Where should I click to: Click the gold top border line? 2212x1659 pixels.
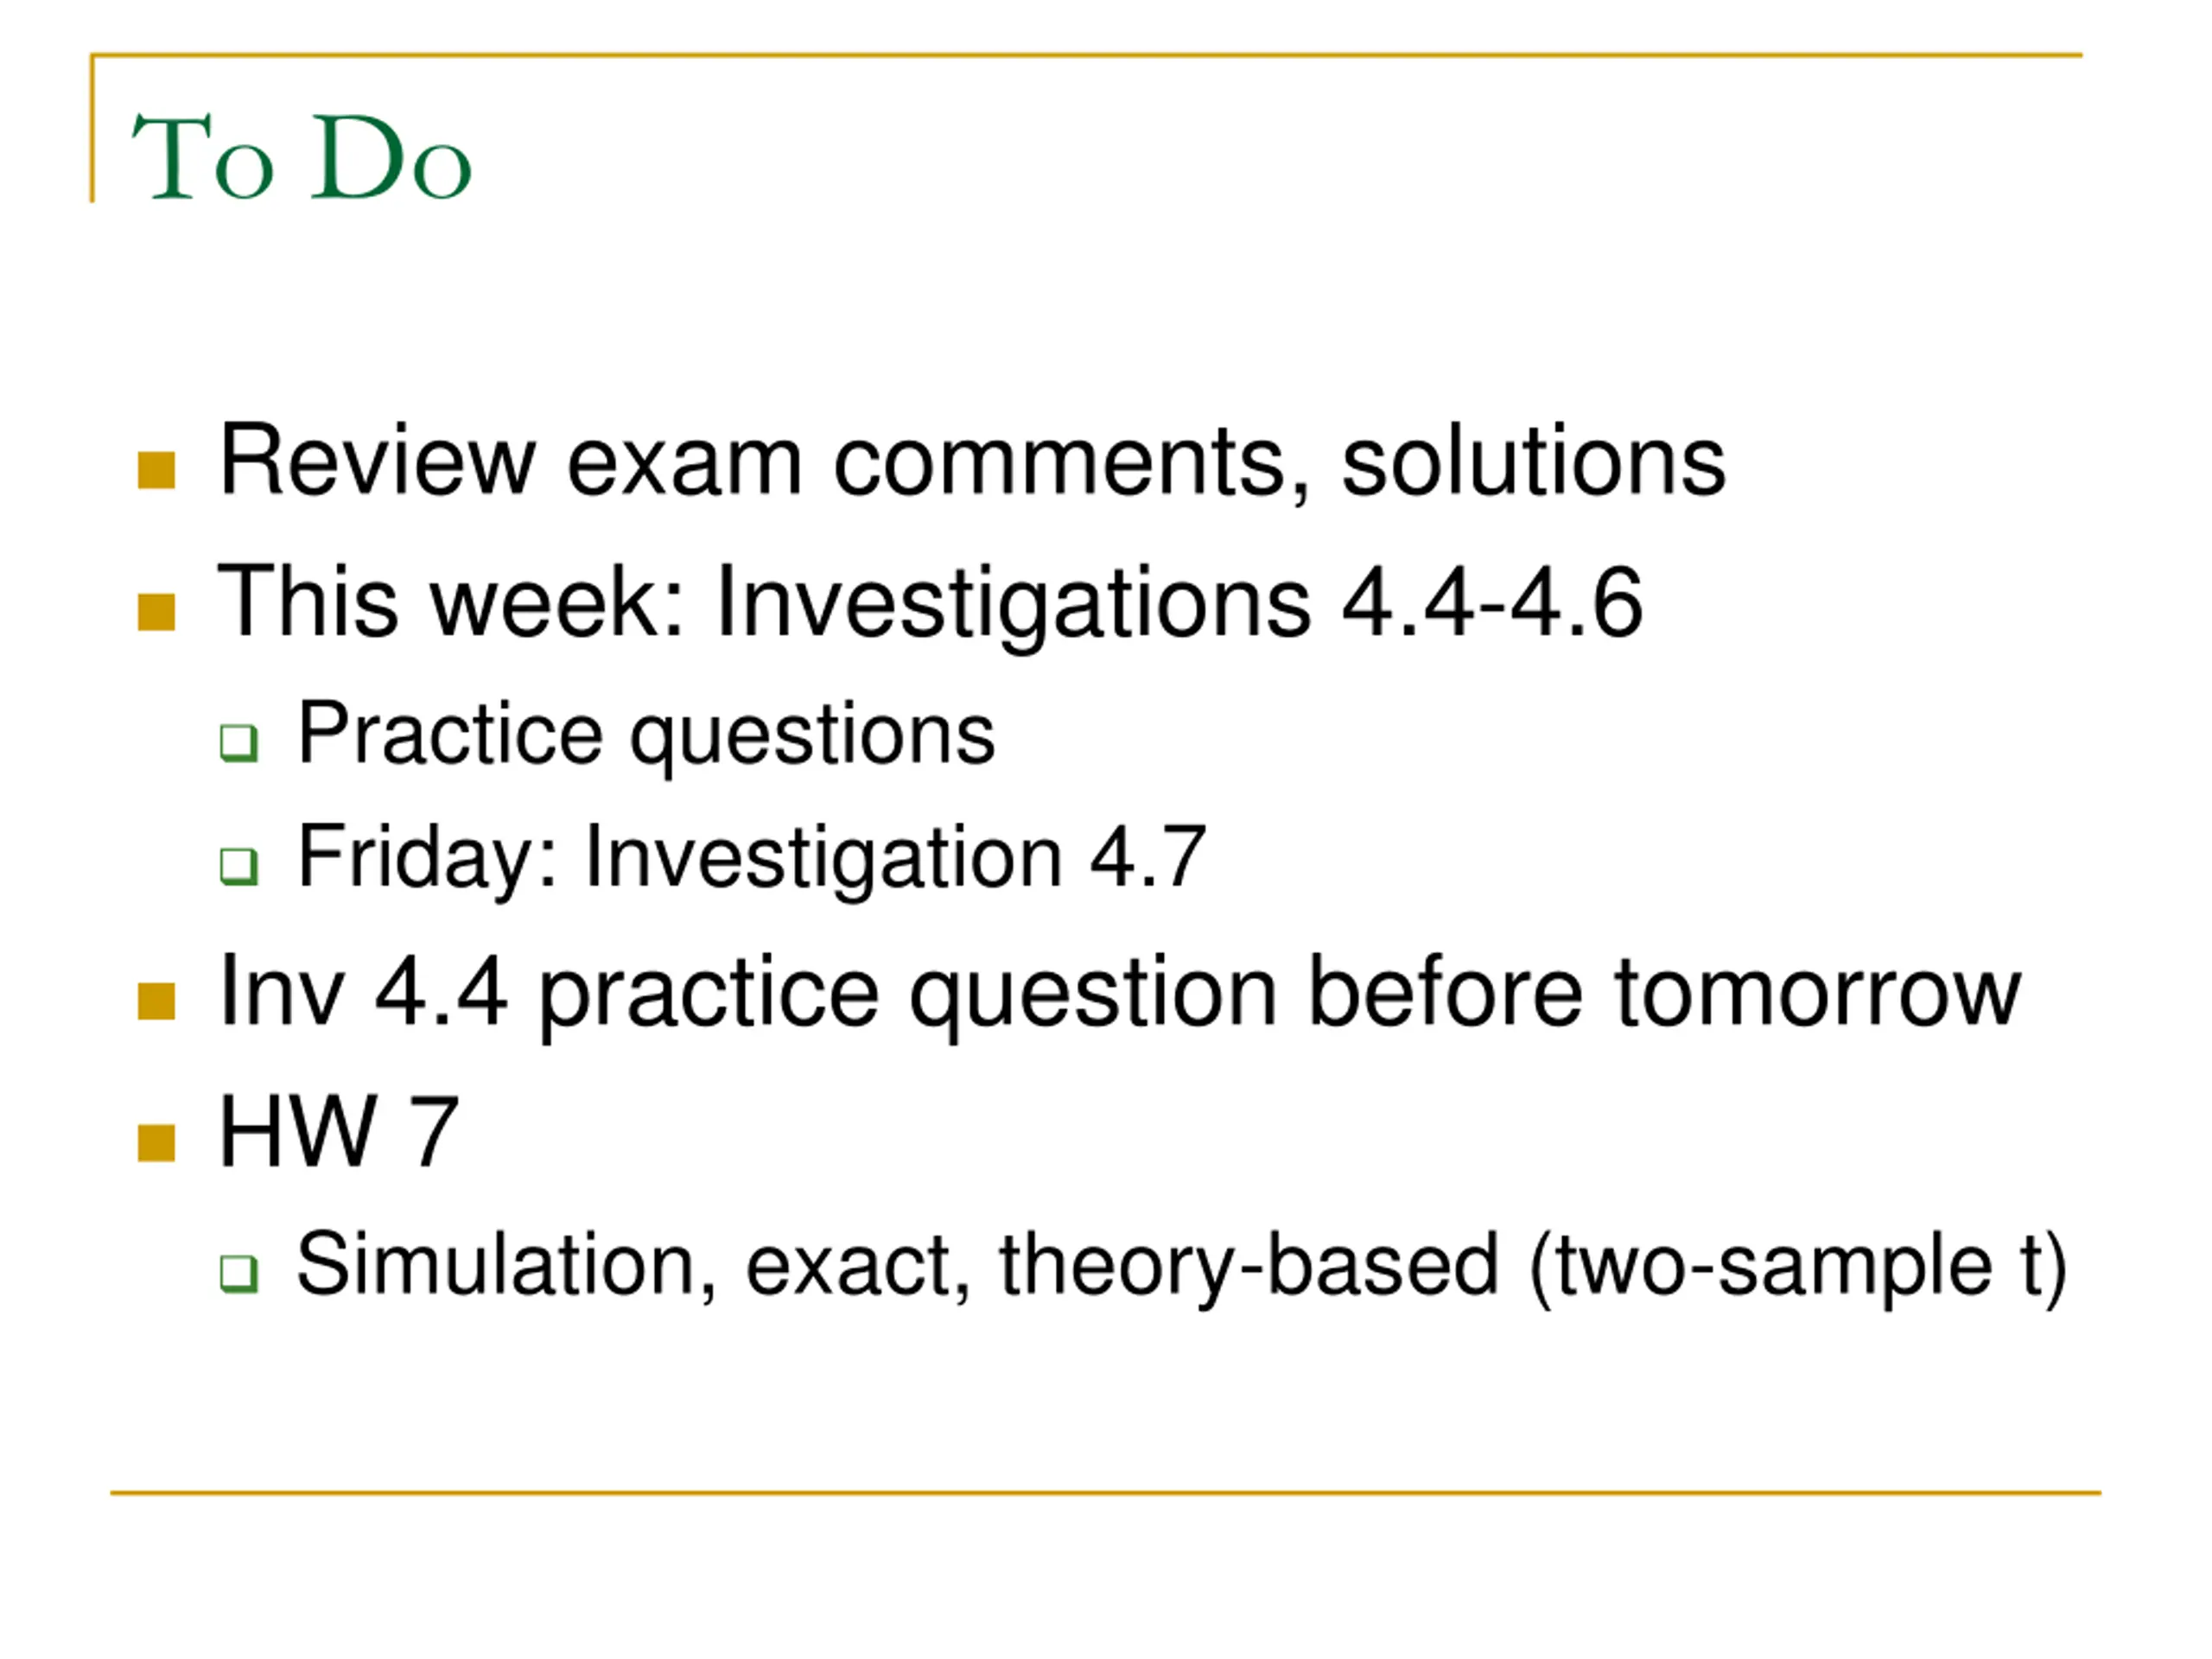coord(1087,55)
